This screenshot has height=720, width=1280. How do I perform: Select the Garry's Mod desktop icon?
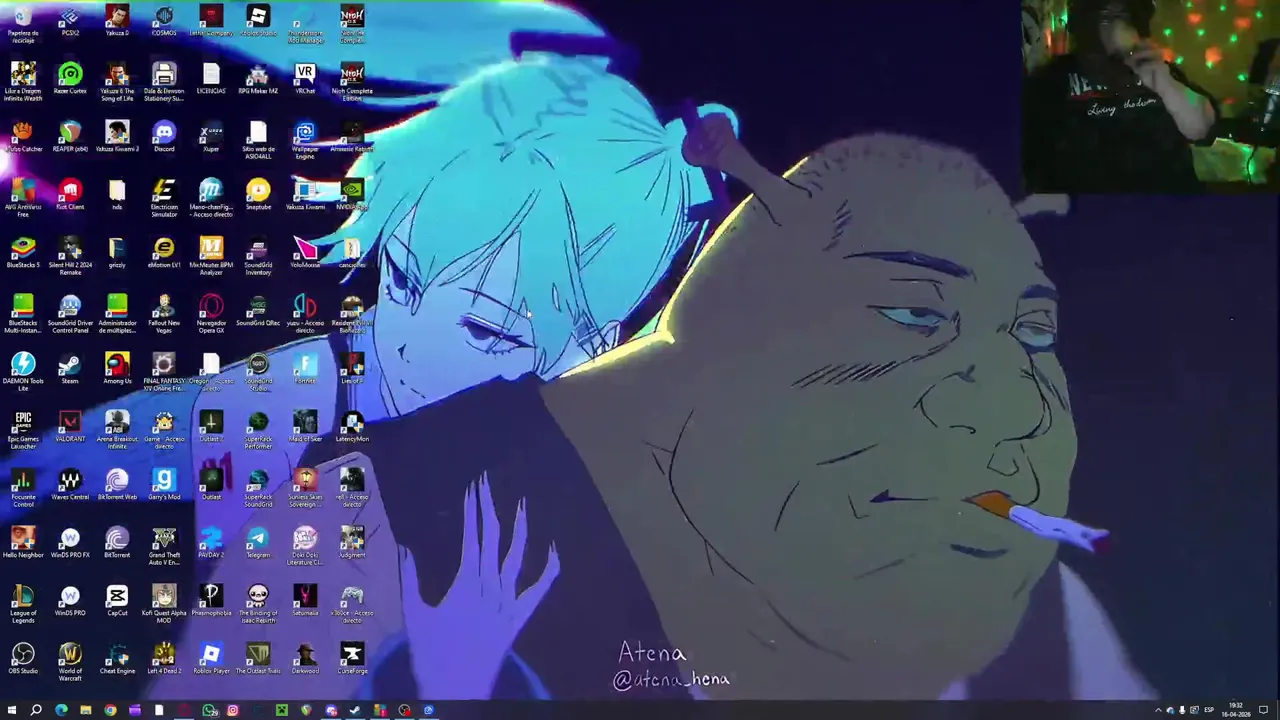164,486
